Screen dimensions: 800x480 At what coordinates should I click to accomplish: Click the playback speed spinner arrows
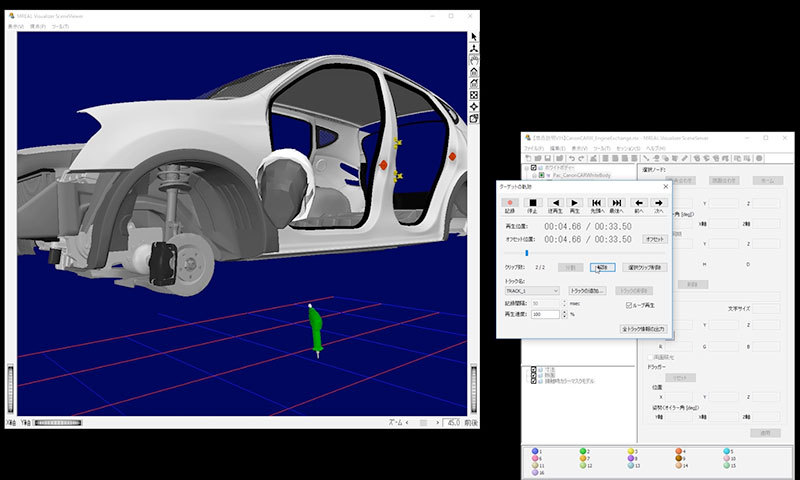point(563,314)
